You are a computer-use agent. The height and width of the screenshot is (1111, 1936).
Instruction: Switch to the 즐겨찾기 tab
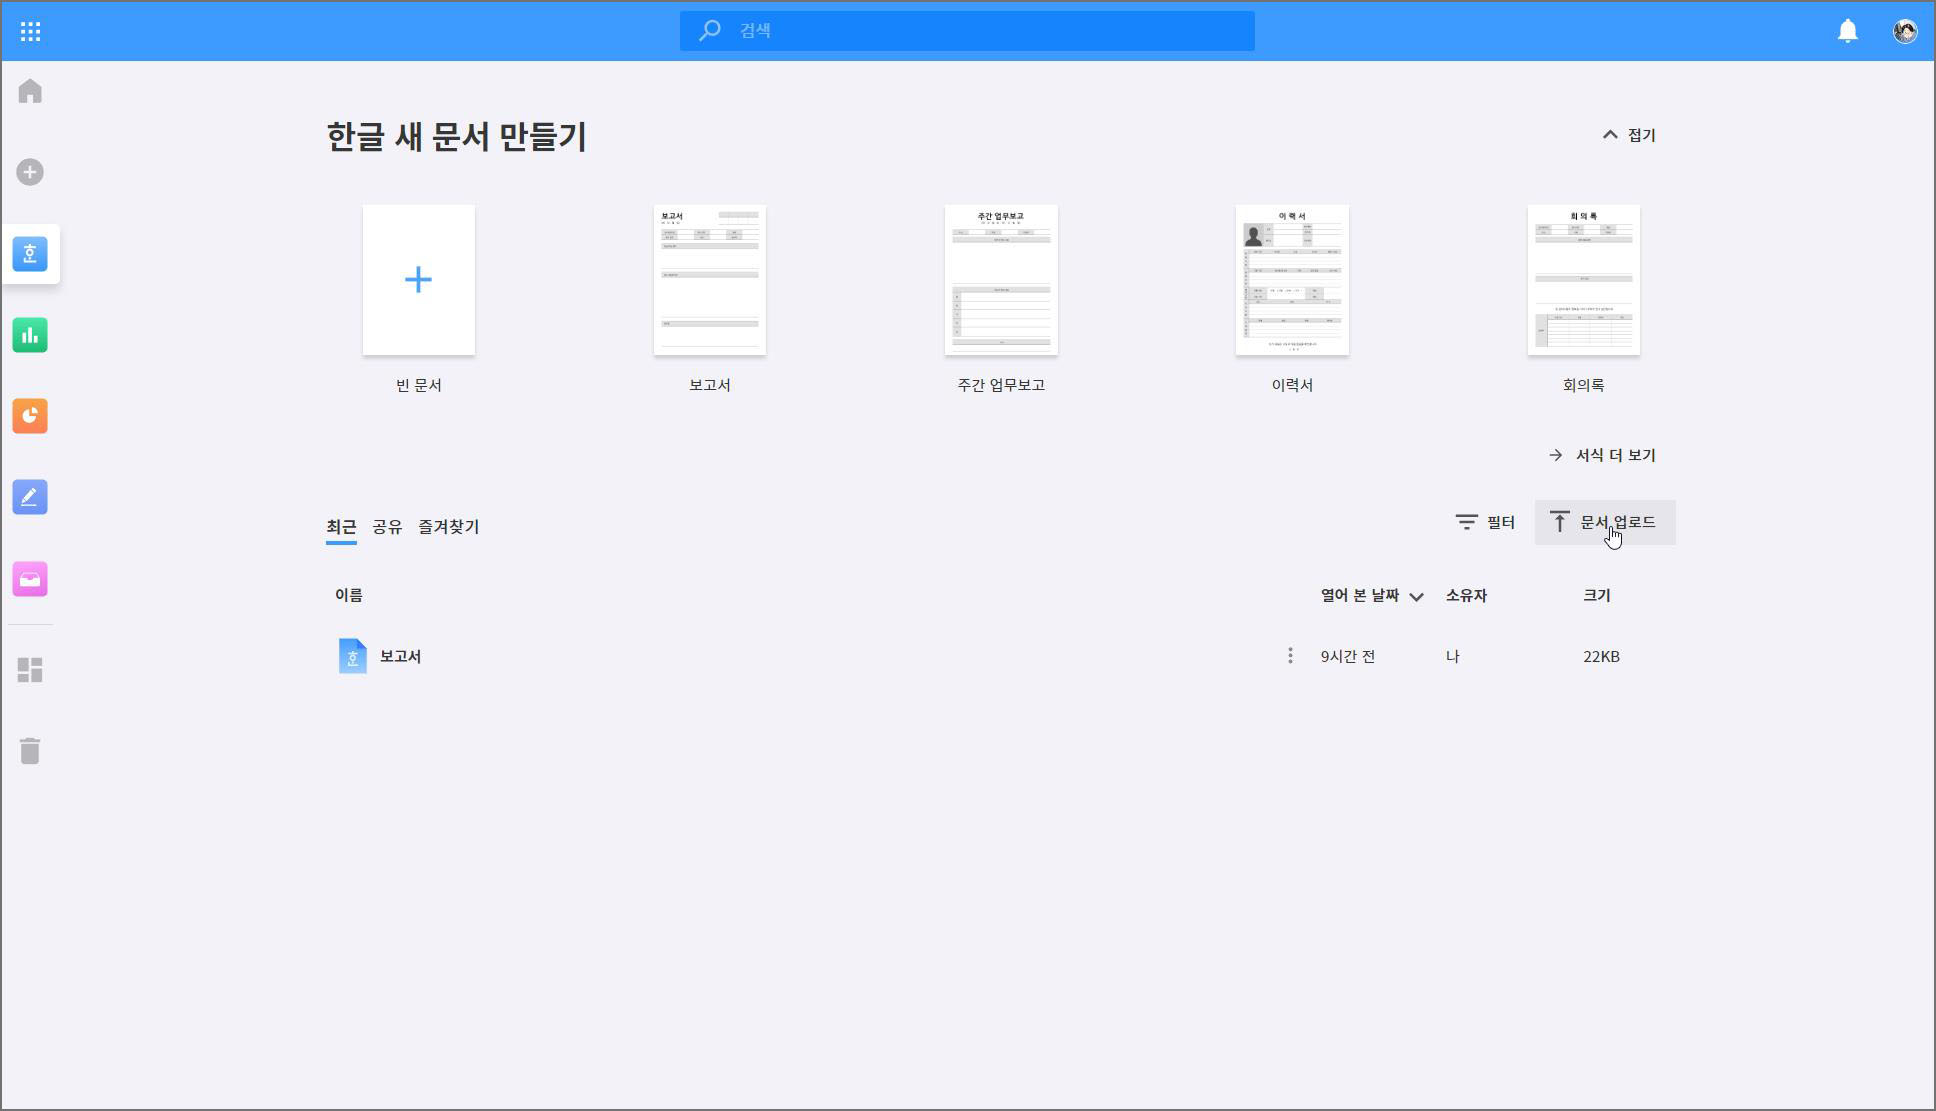click(448, 527)
